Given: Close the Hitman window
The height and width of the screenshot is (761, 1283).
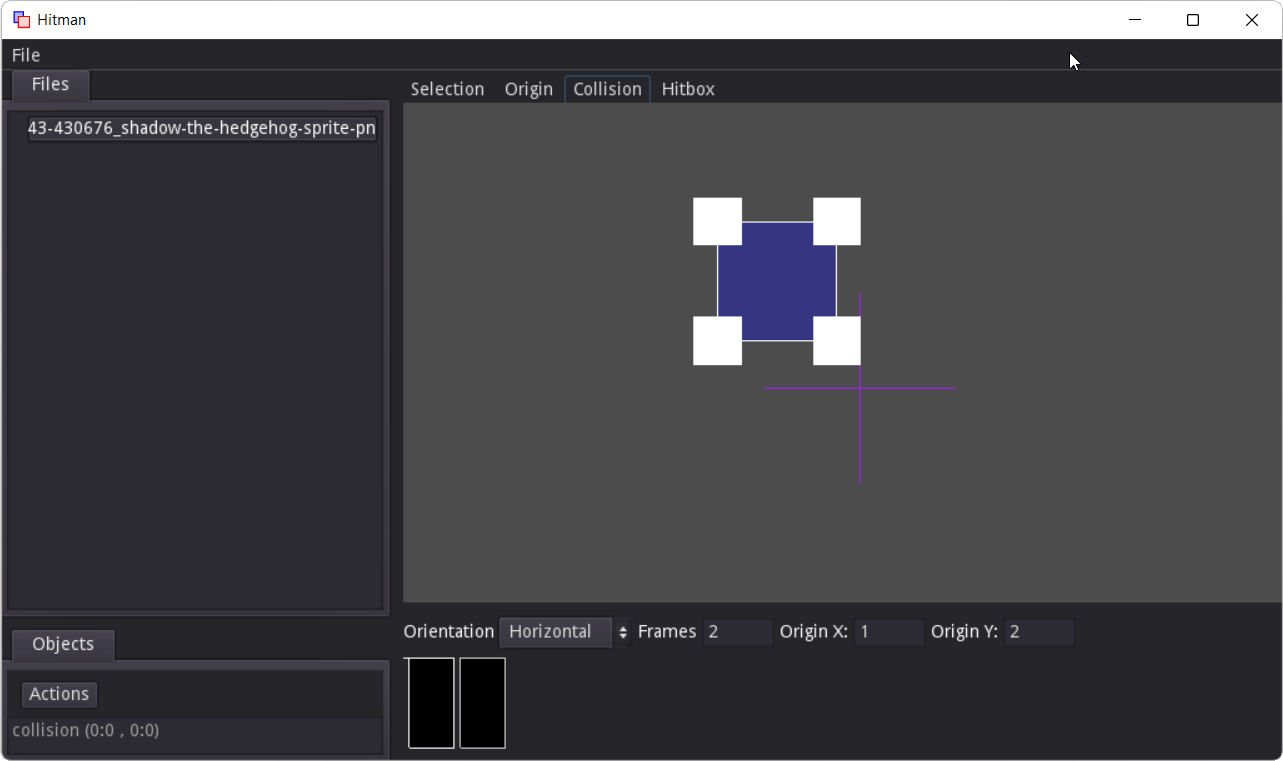Looking at the screenshot, I should (1252, 20).
